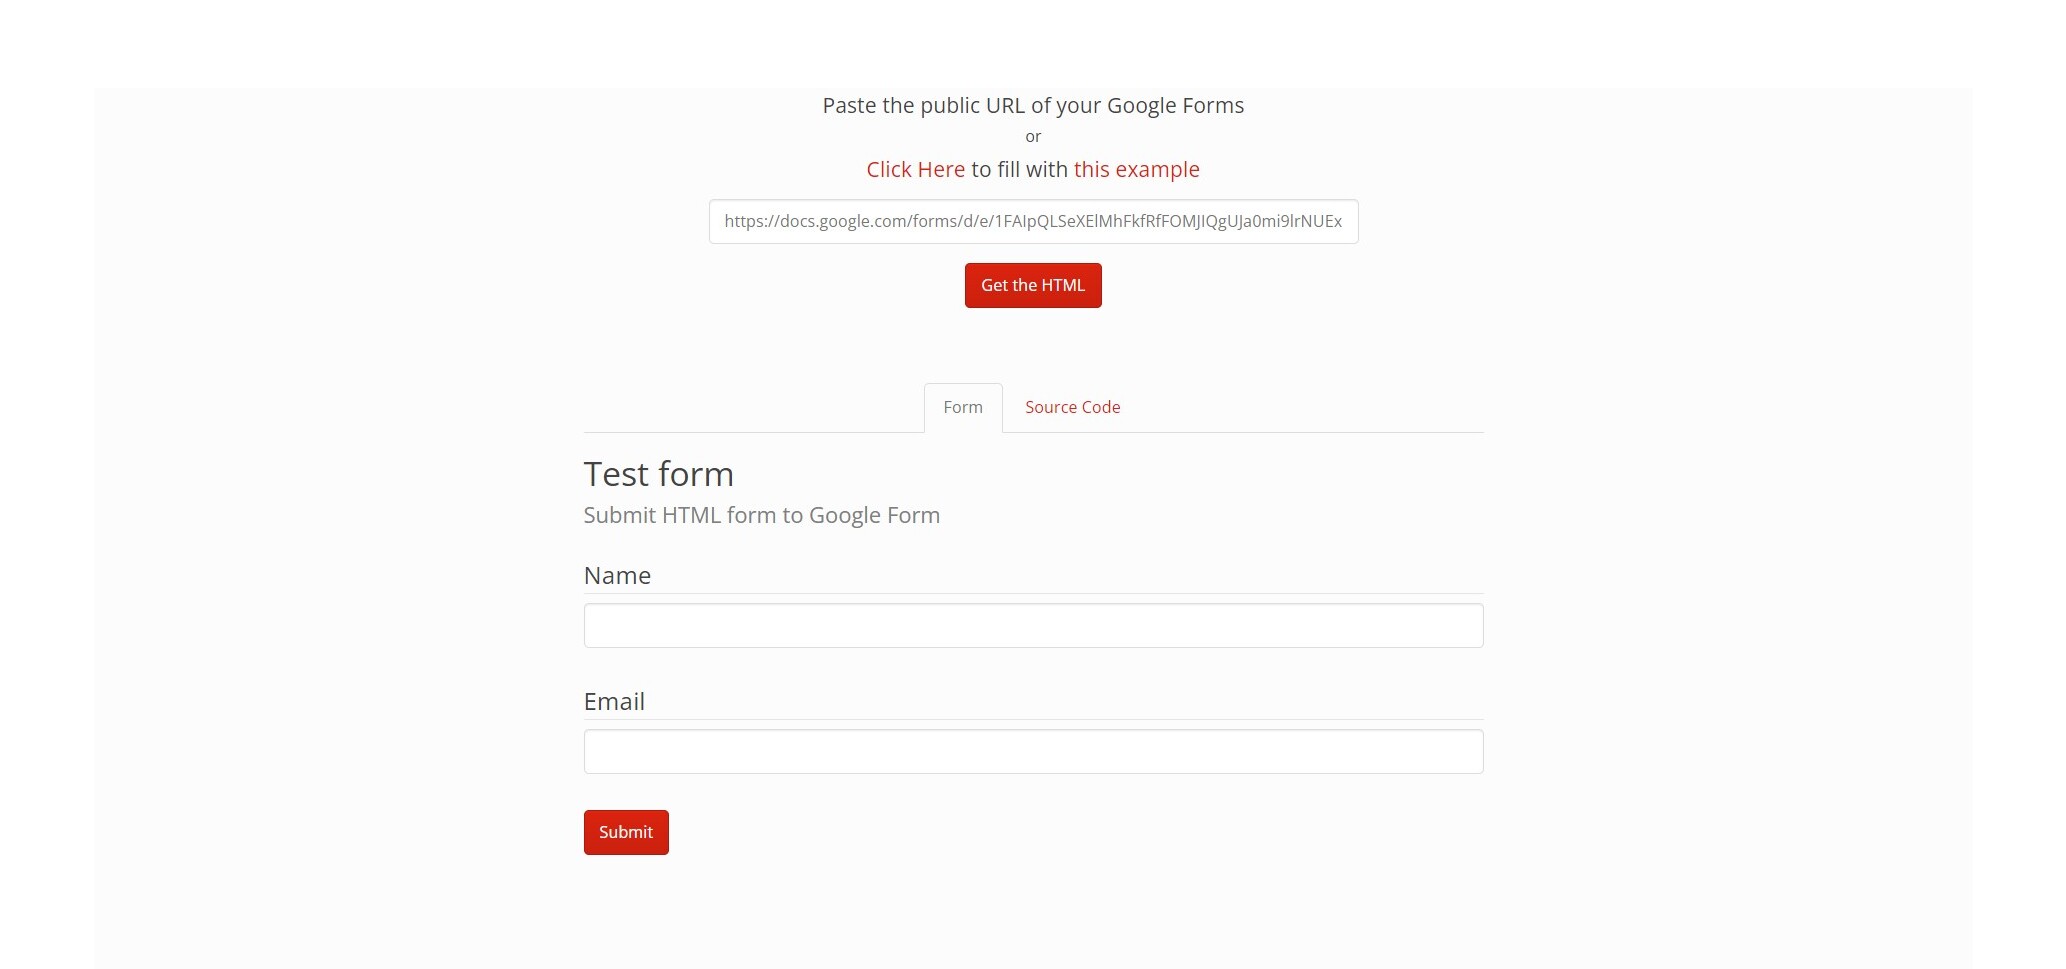This screenshot has width=2066, height=969.
Task: Focus the Name input field
Action: 1033,624
